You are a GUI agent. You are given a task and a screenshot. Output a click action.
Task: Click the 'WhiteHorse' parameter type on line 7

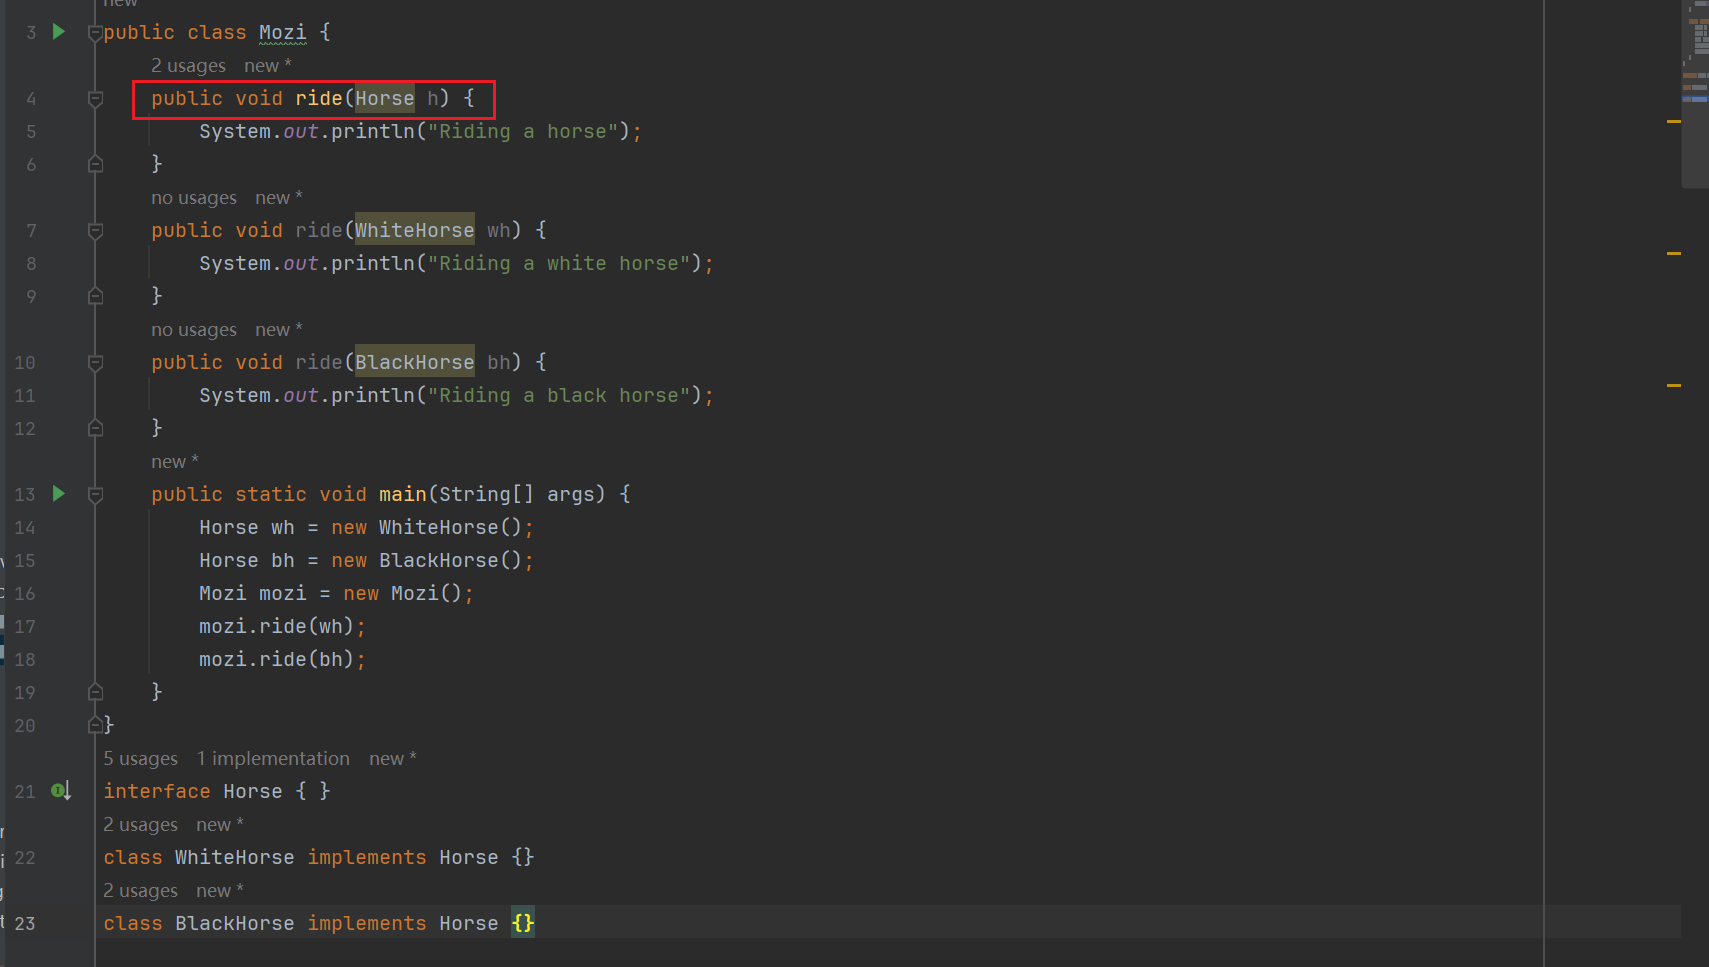tap(415, 231)
